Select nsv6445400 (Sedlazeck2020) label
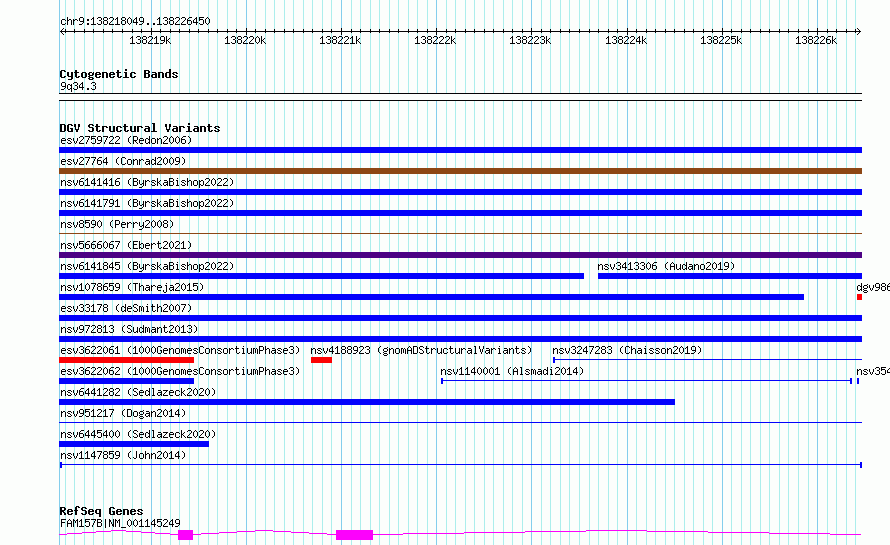The width and height of the screenshot is (890, 545). [x=138, y=434]
